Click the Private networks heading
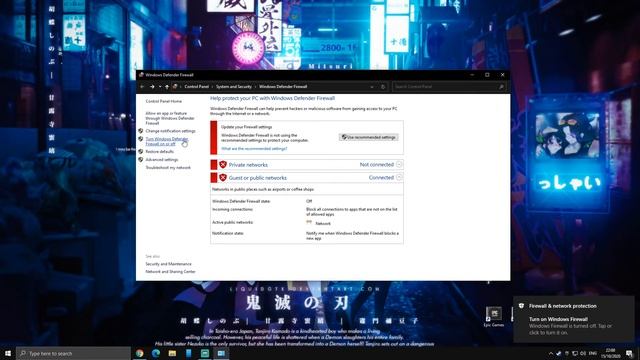The image size is (640, 360). click(248, 165)
